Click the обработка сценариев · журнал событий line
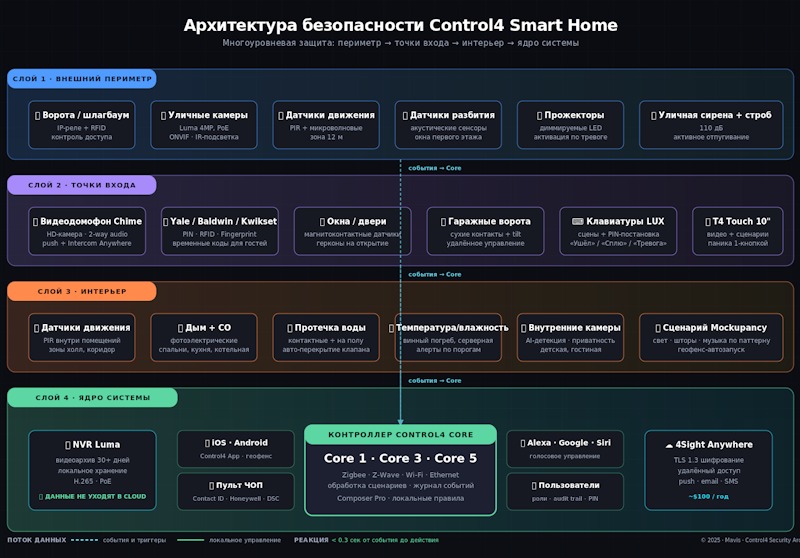Screen dimensions: 800x558 click(401, 486)
